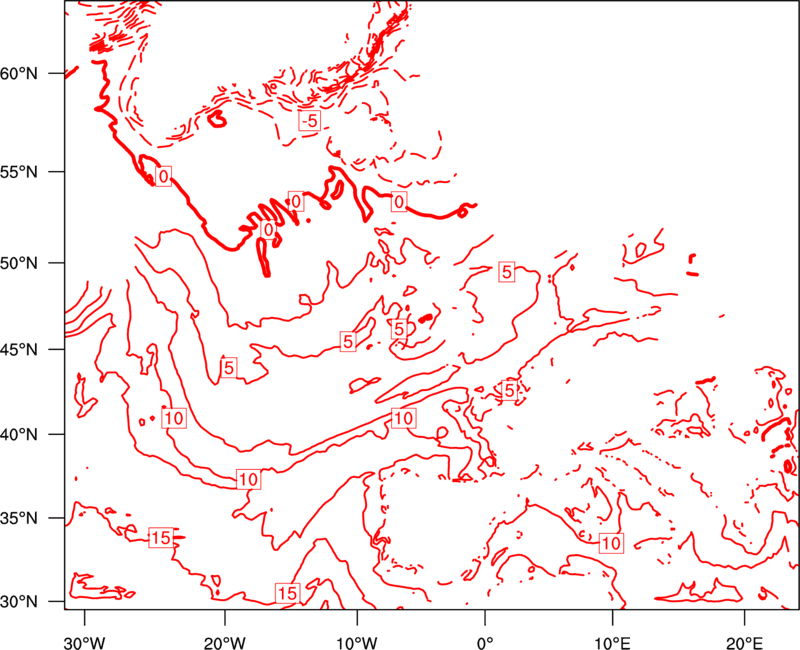Click the 15 contour label on bottom axis
Image resolution: width=800 pixels, height=650 pixels.
tap(287, 593)
